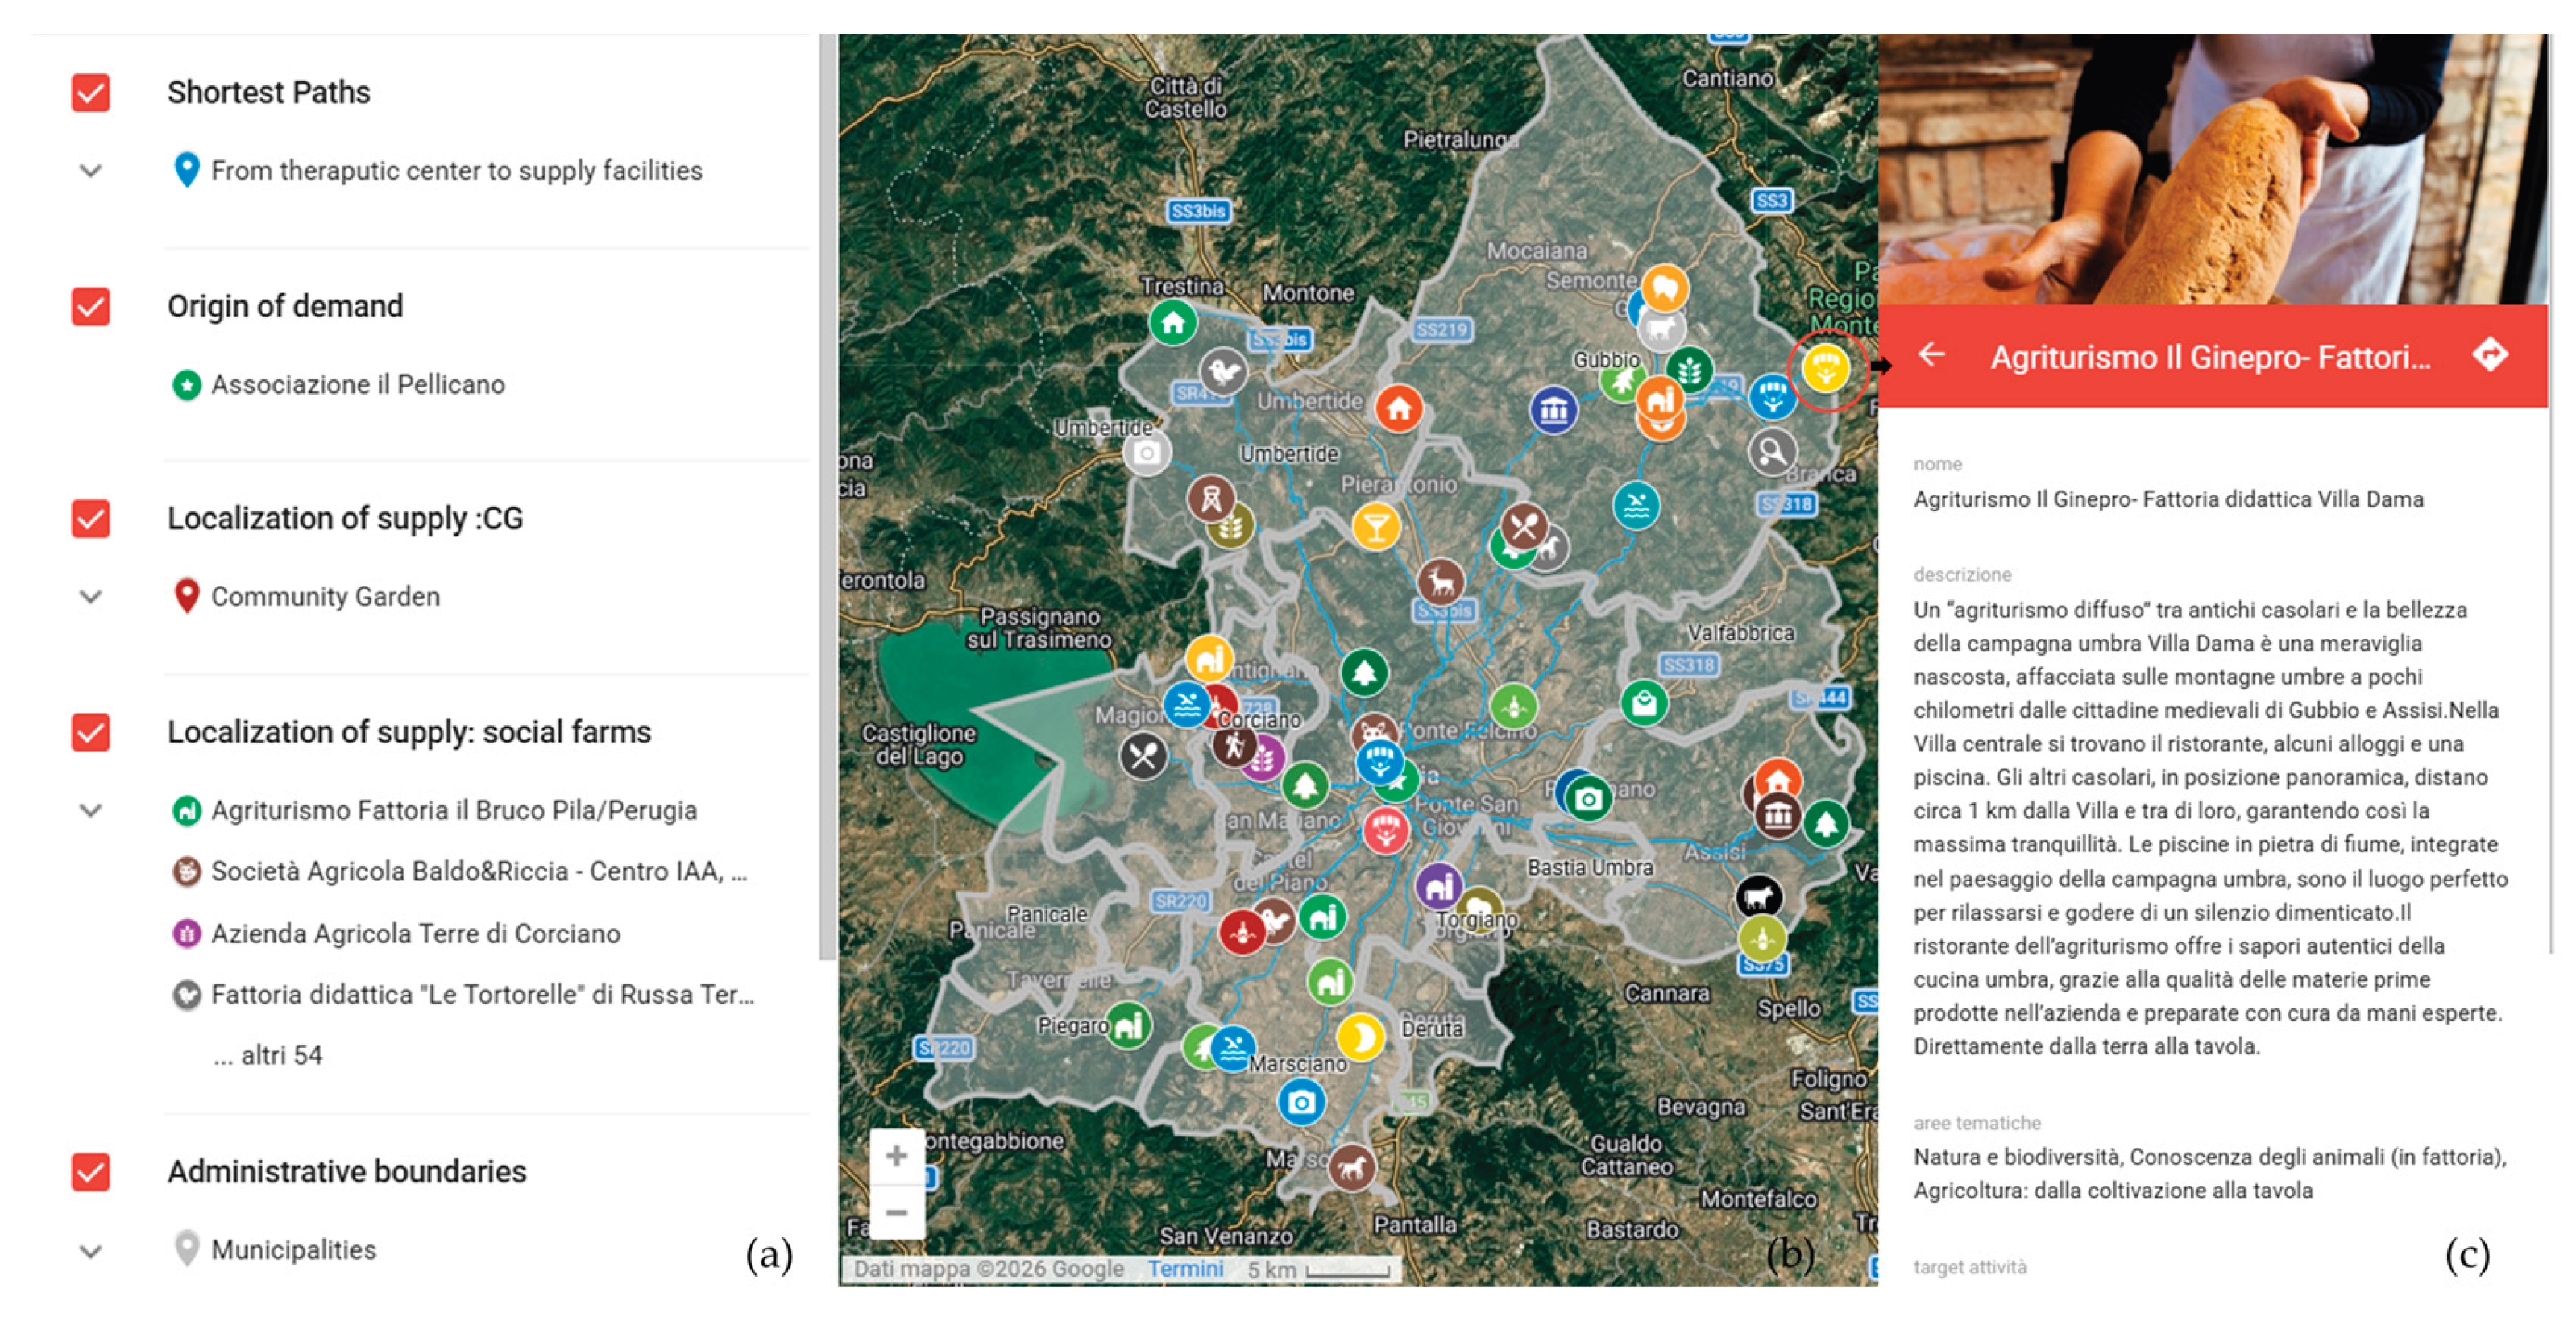Select Azienda Agricola Terre di Corciano
The image size is (2576, 1321).
click(x=415, y=934)
